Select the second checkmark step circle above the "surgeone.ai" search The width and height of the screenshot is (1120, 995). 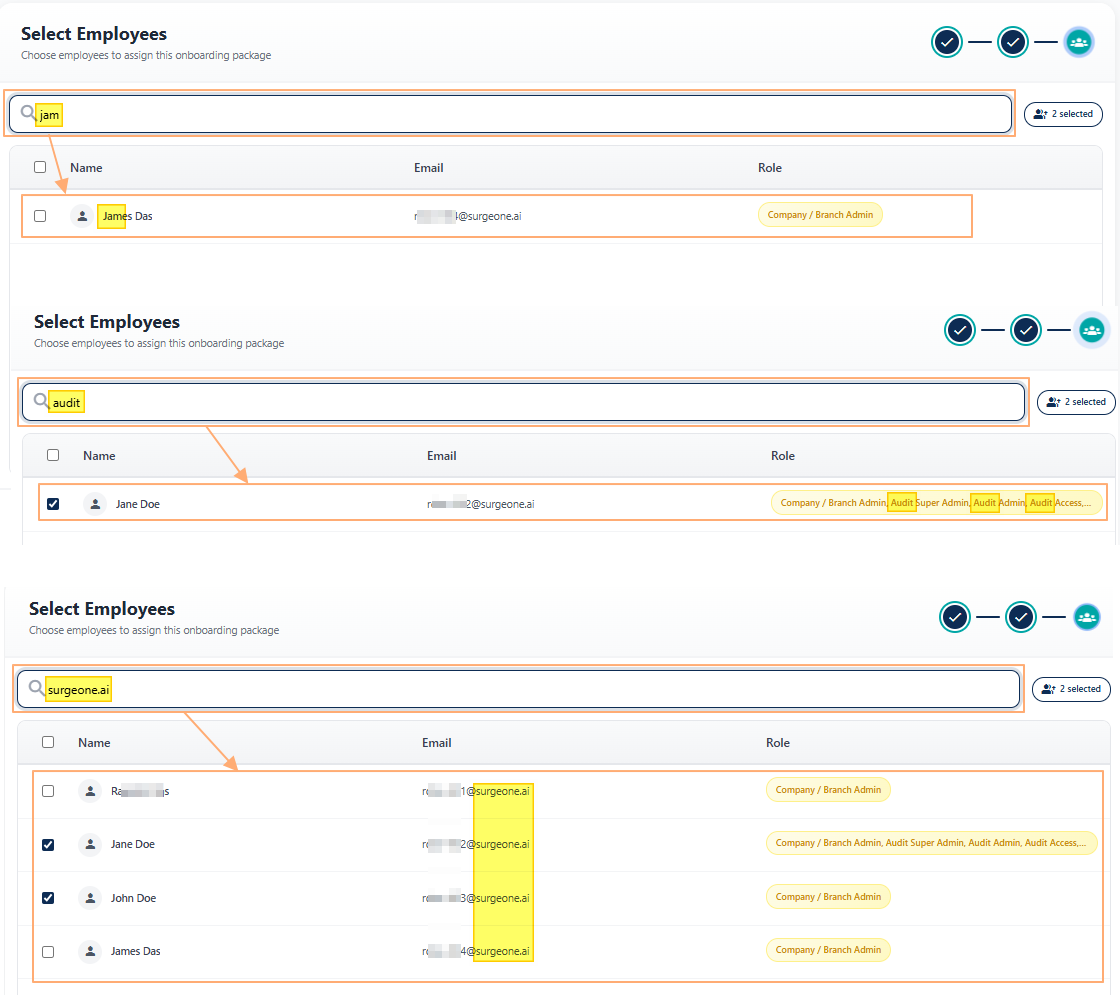(x=1020, y=617)
